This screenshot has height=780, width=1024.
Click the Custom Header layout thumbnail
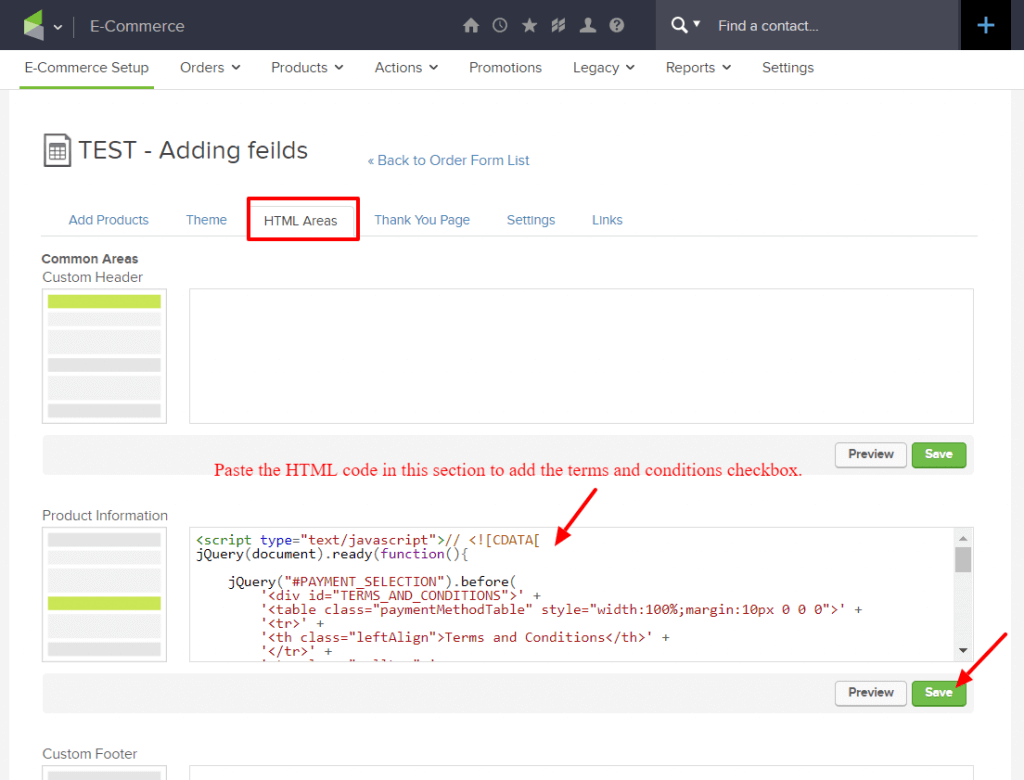[x=104, y=356]
